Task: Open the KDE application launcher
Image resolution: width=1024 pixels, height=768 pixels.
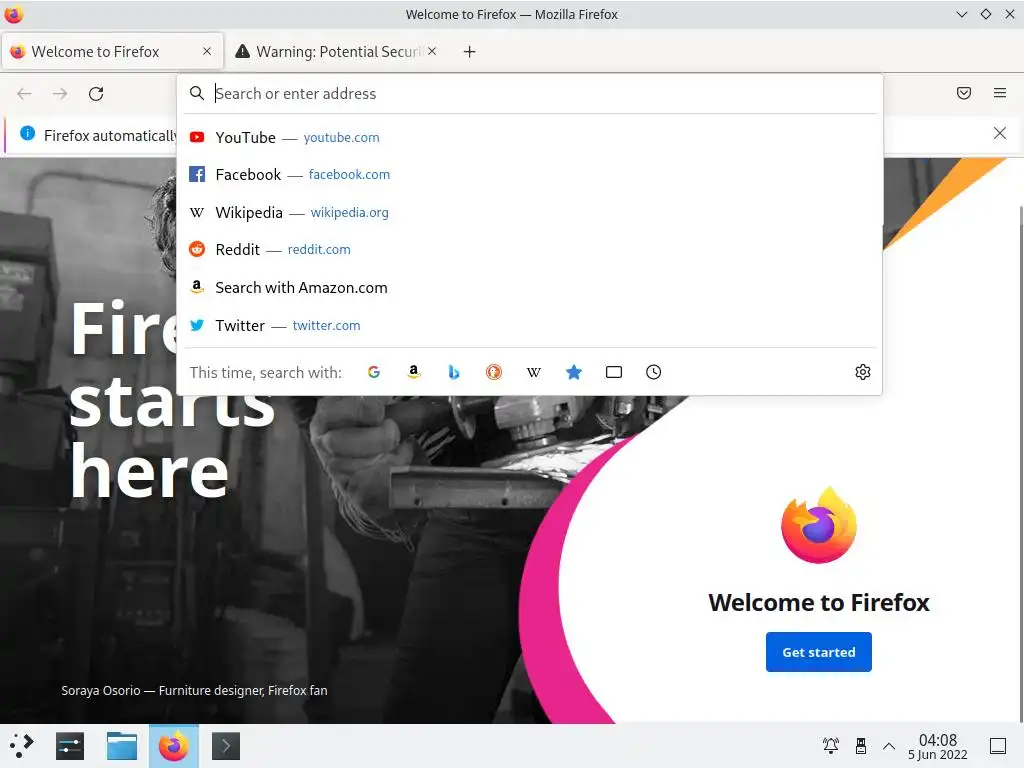Action: pyautogui.click(x=21, y=746)
